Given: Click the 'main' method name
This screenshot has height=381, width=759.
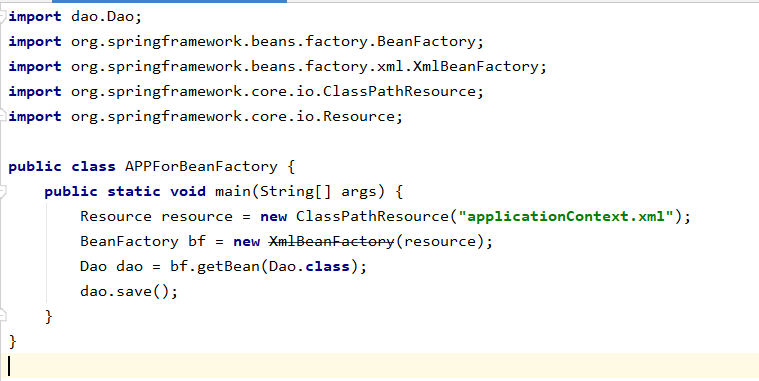Looking at the screenshot, I should (x=233, y=192).
